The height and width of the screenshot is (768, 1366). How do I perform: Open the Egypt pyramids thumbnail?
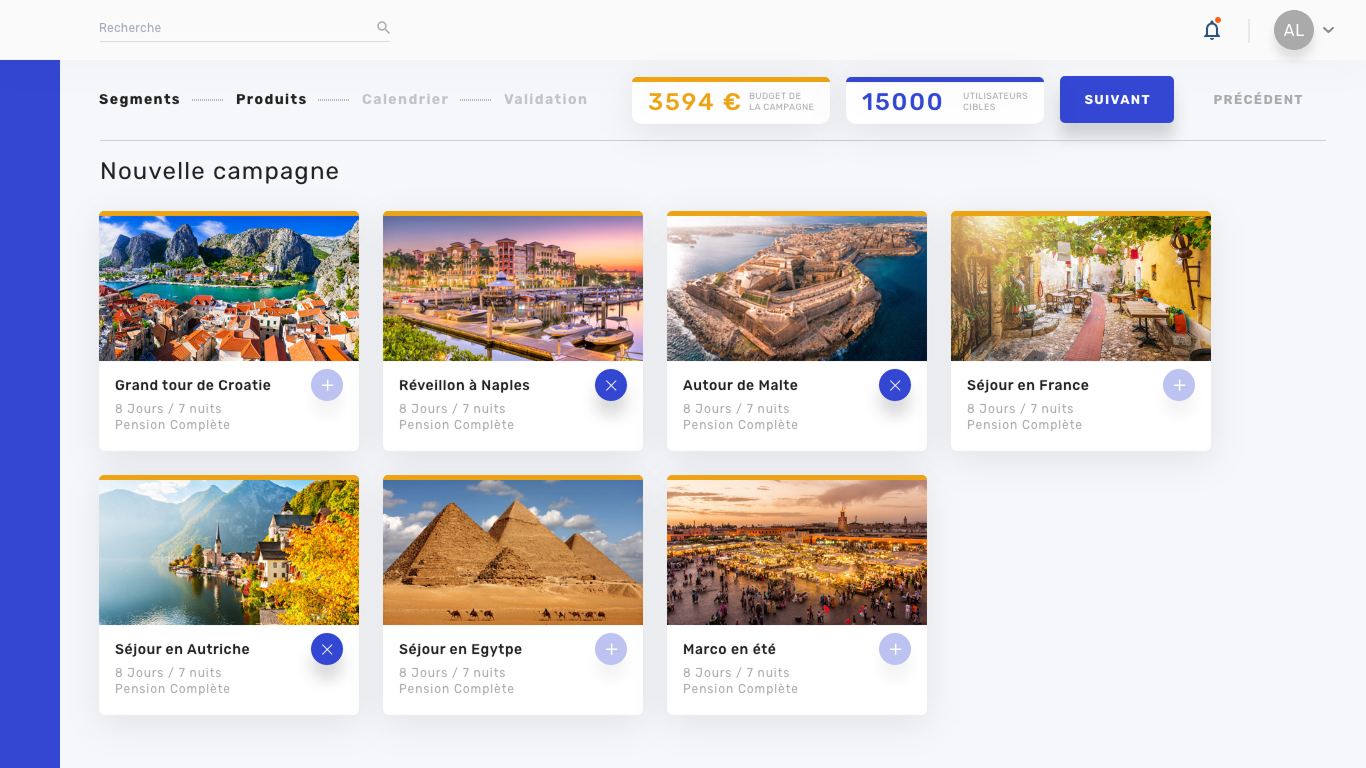pyautogui.click(x=513, y=551)
